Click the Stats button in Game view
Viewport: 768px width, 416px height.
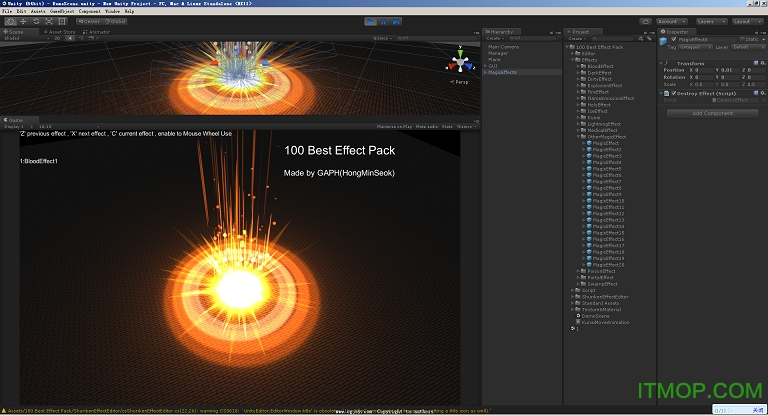point(447,126)
